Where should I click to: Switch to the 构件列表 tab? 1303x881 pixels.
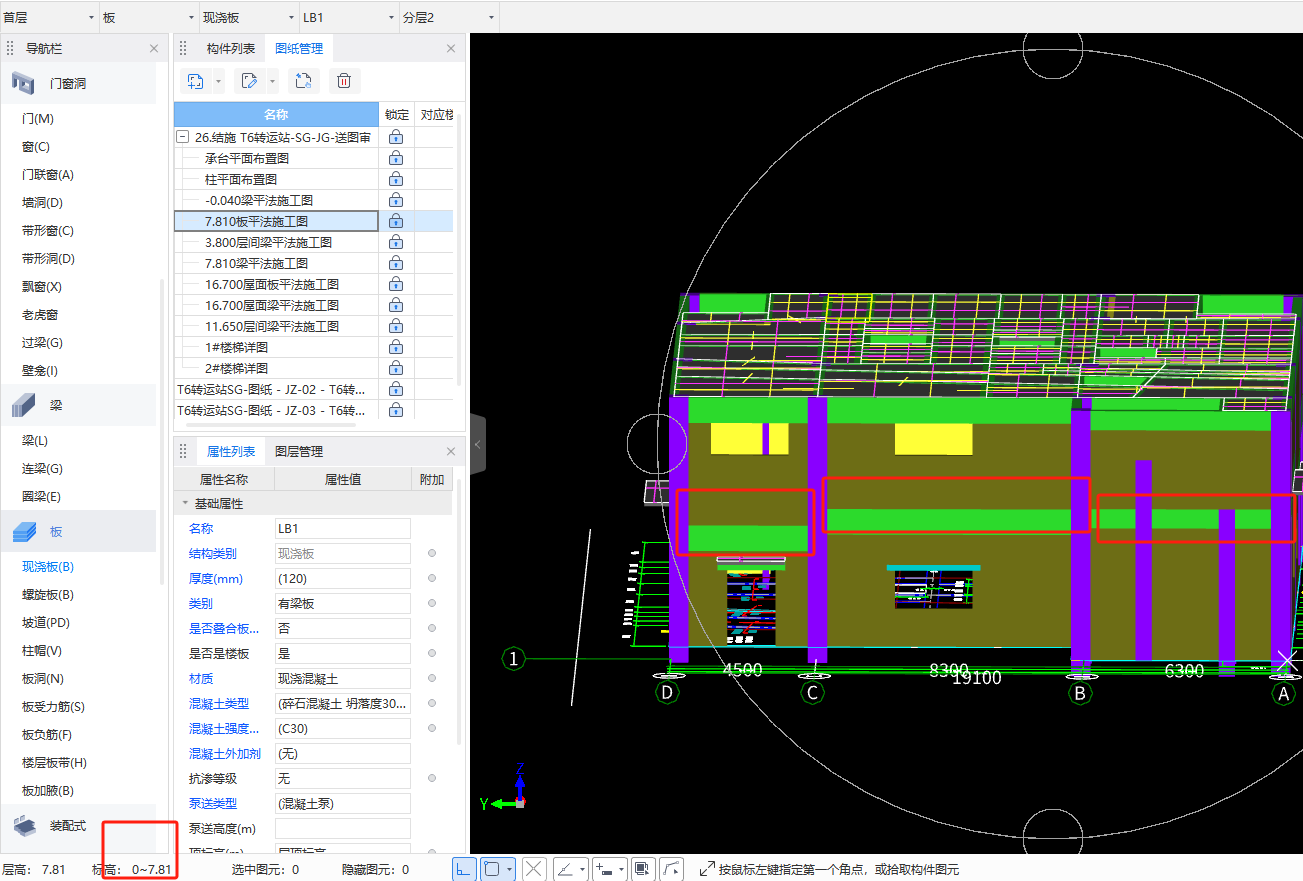(x=231, y=48)
